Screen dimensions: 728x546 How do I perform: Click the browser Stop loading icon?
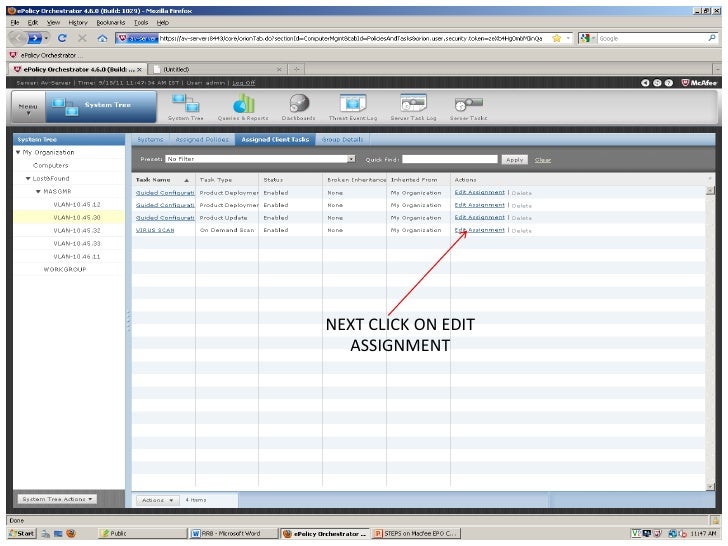(x=82, y=38)
